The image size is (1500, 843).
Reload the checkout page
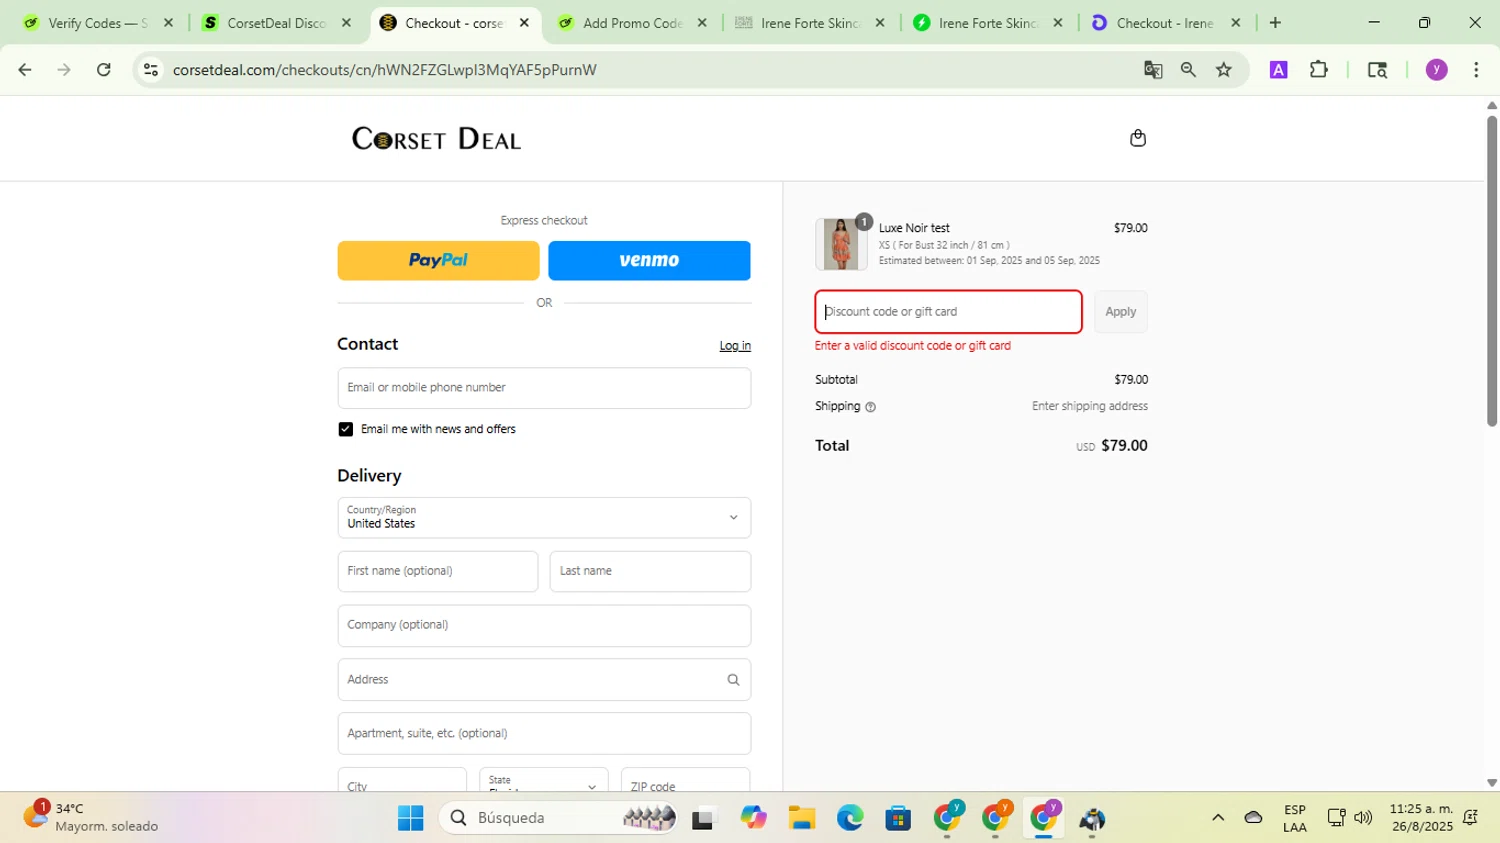pos(104,70)
